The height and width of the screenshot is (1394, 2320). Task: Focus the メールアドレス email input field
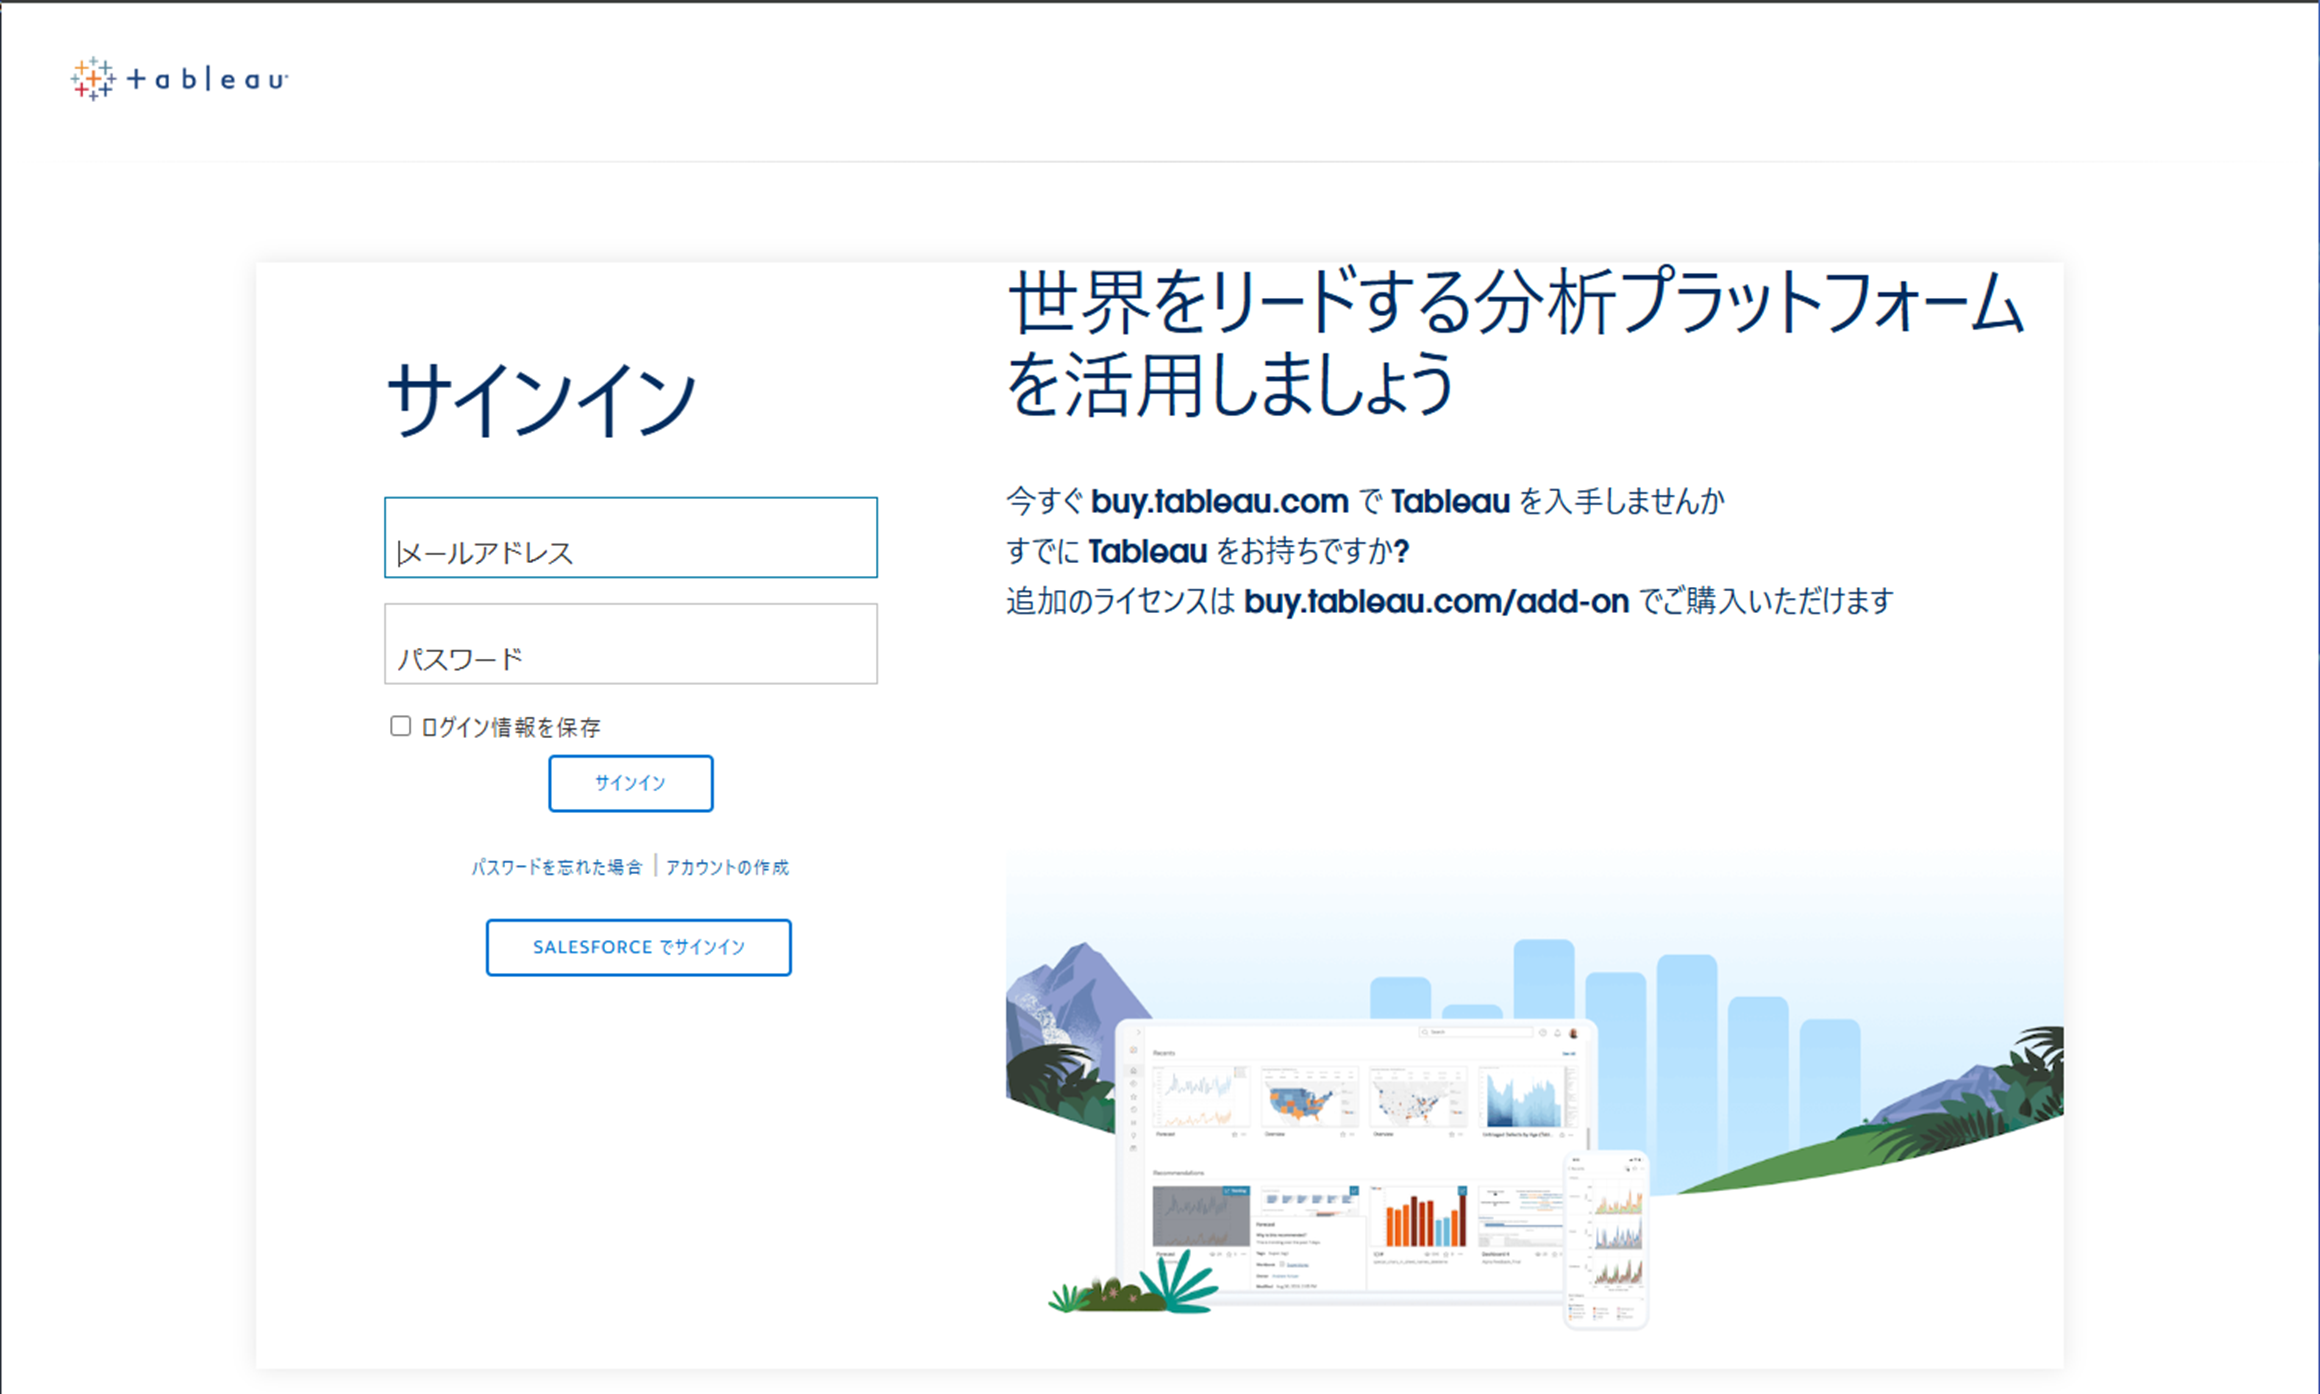click(x=630, y=538)
